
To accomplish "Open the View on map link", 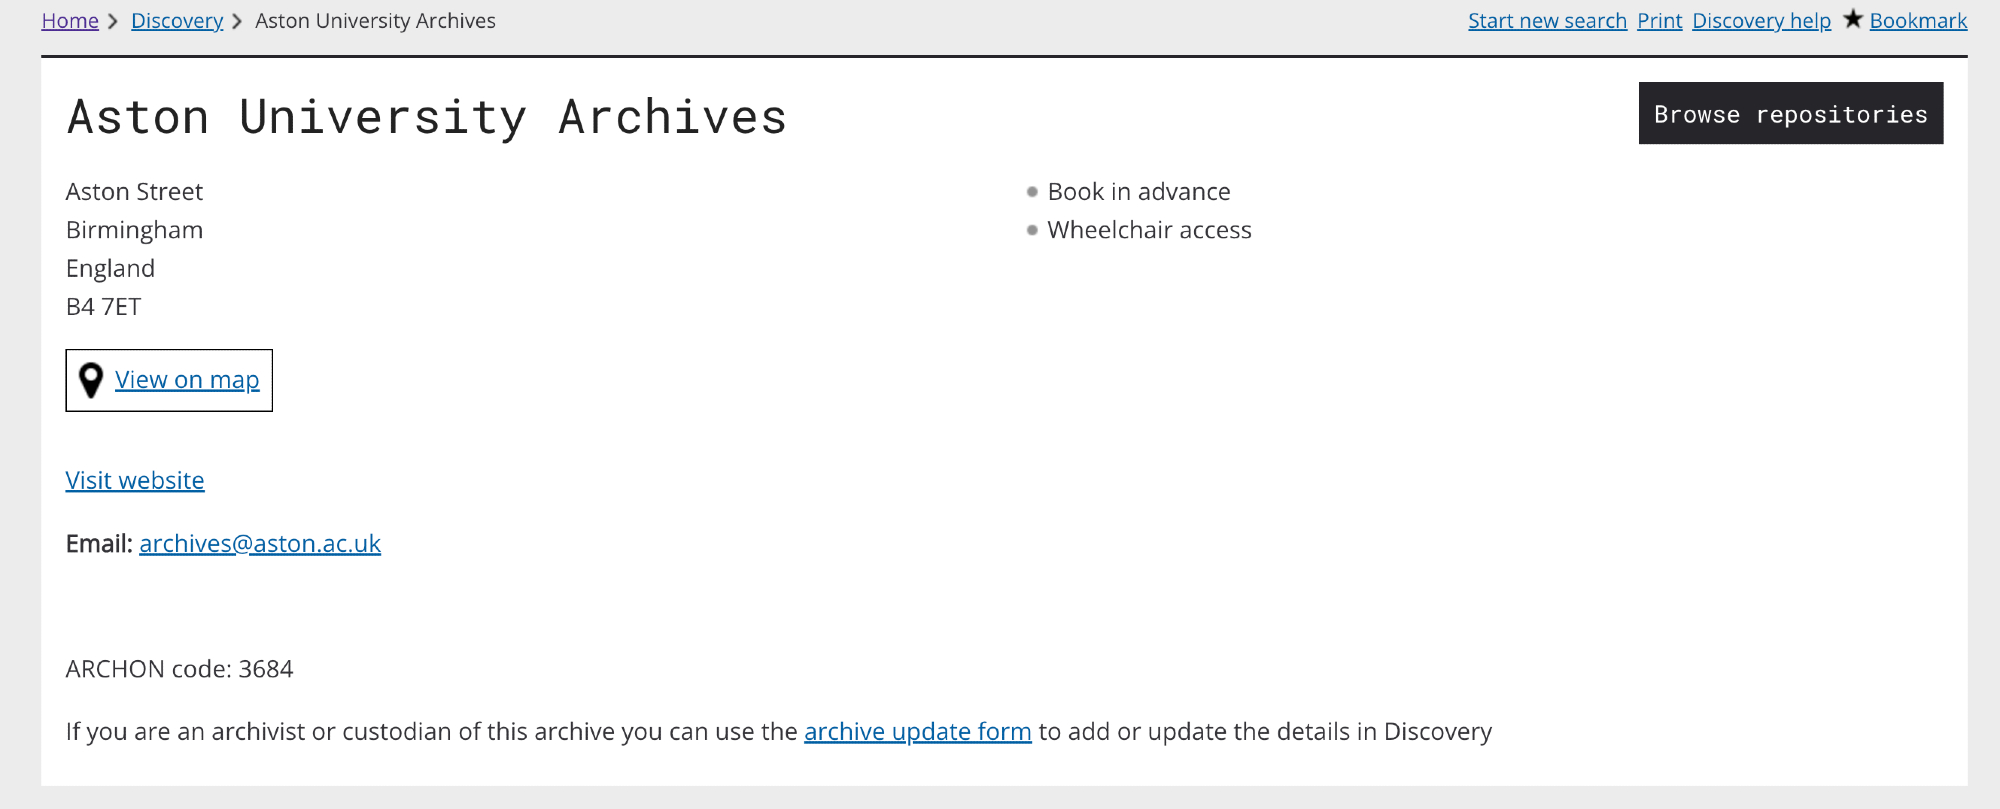I will (187, 380).
